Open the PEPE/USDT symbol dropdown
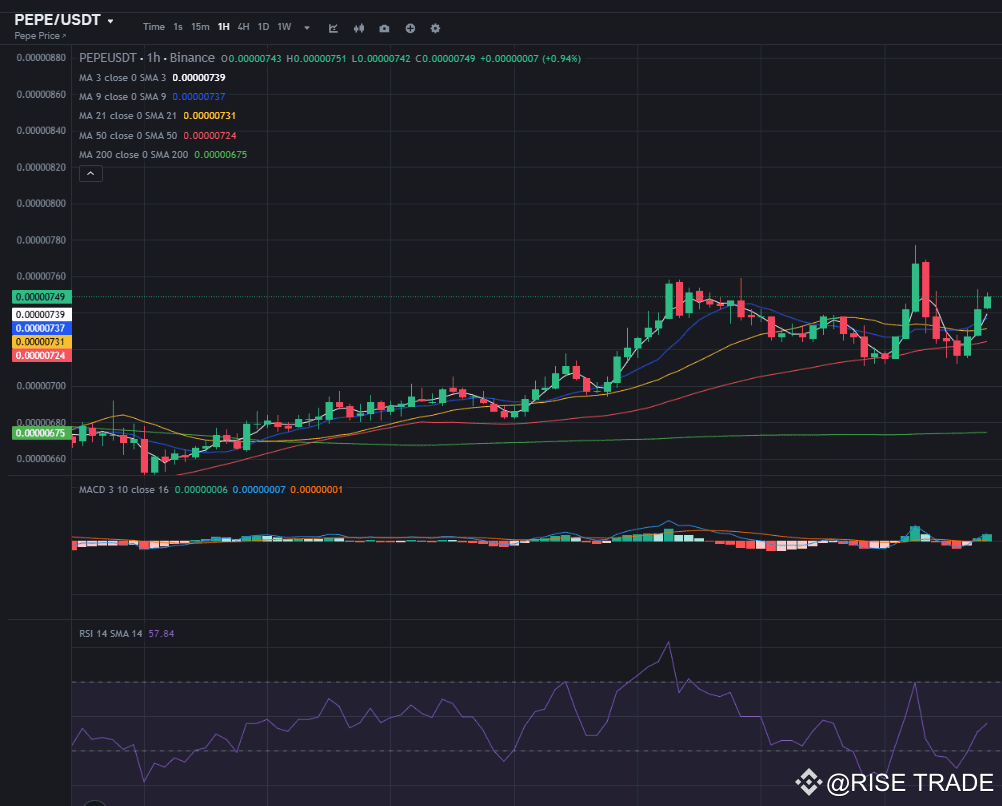This screenshot has height=806, width=1002. [x=60, y=19]
